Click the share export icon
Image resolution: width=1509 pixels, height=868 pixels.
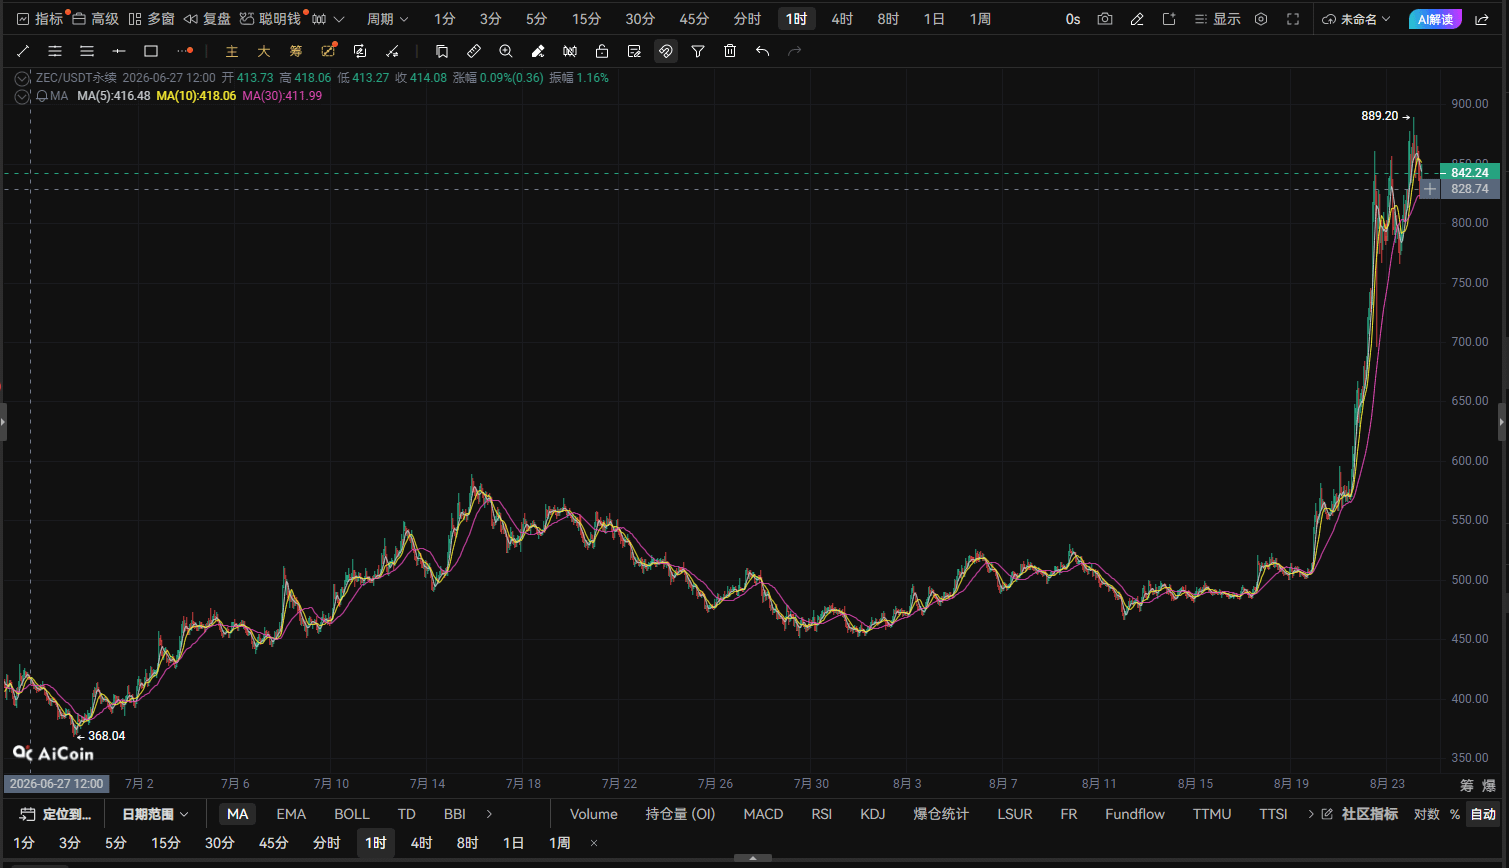1482,19
